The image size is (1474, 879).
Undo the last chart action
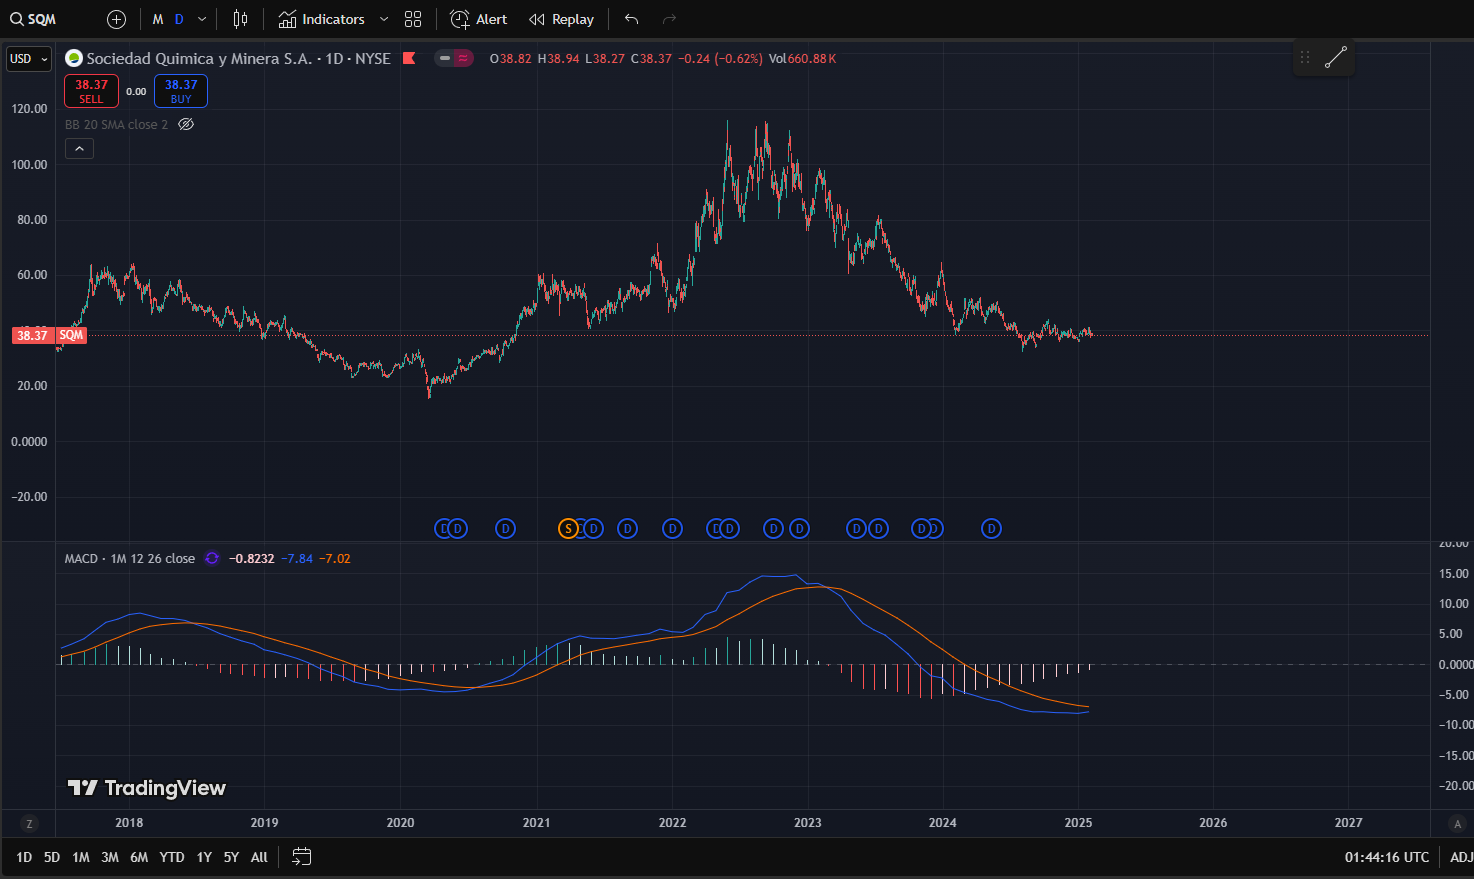coord(631,19)
